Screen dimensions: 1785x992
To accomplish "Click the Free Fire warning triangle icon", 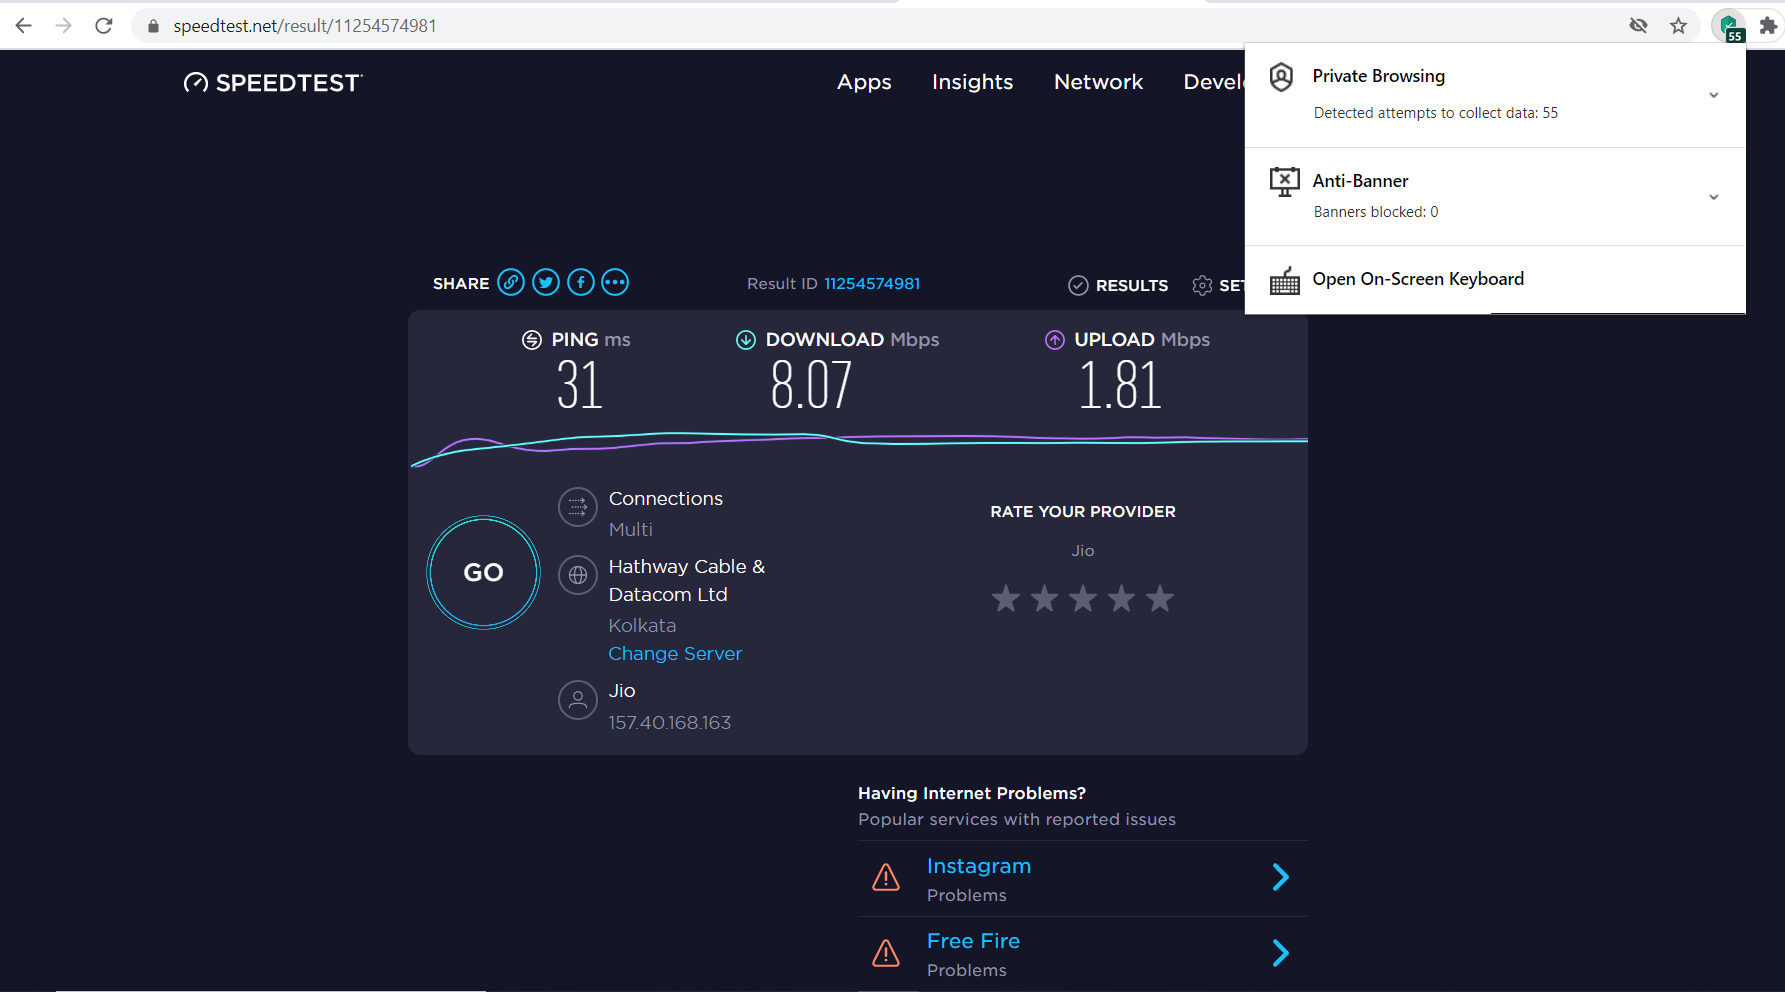I will tap(886, 953).
